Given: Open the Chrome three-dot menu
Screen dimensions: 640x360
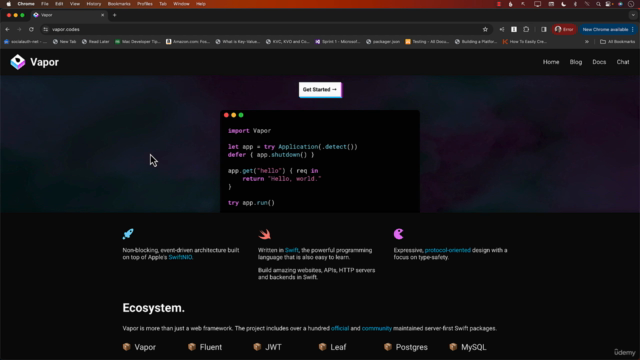Looking at the screenshot, I should pyautogui.click(x=633, y=29).
